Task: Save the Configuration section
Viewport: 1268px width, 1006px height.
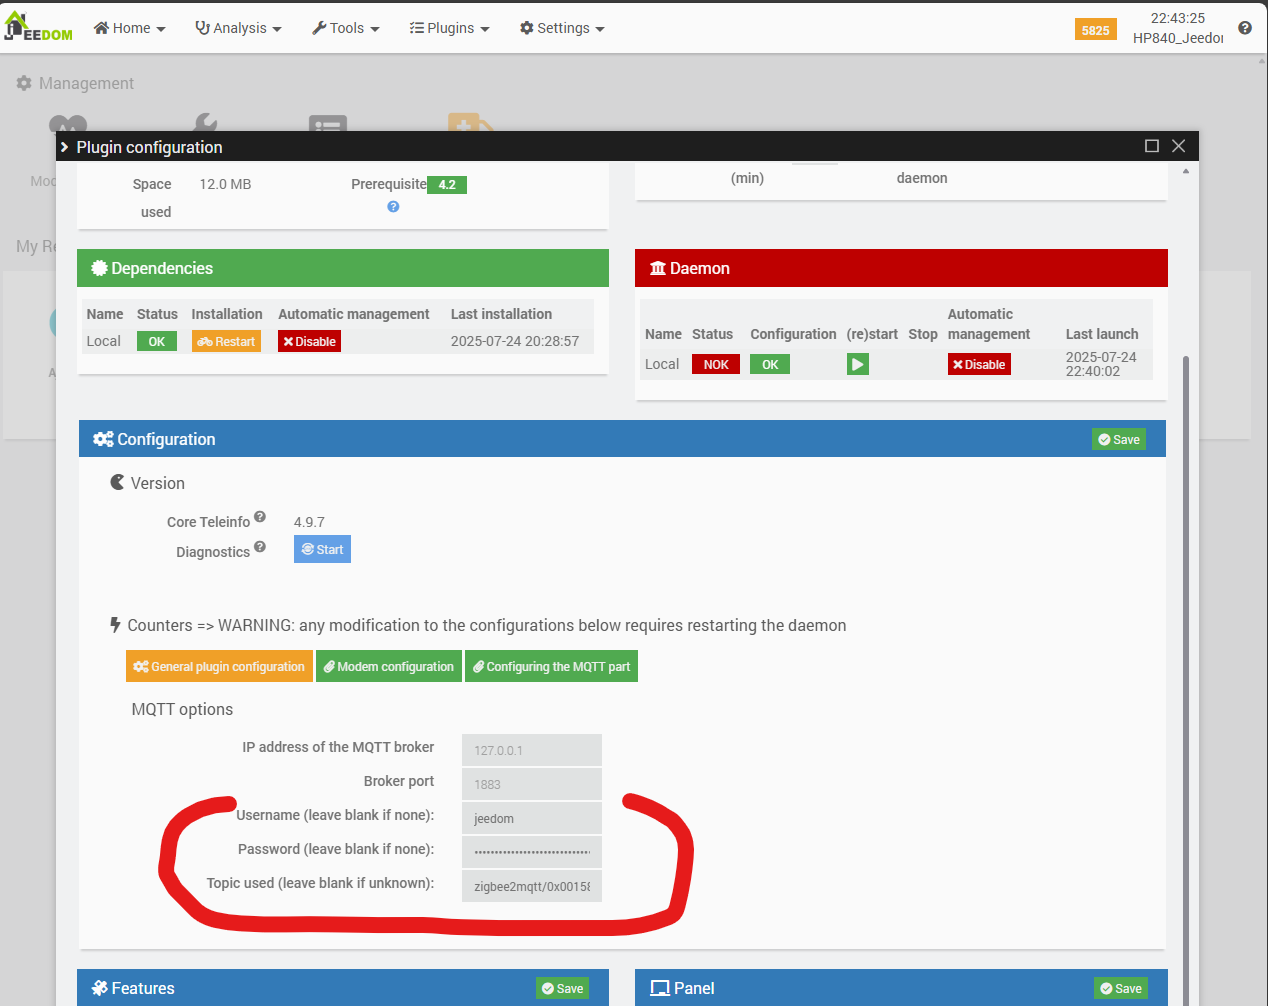Action: (1118, 440)
